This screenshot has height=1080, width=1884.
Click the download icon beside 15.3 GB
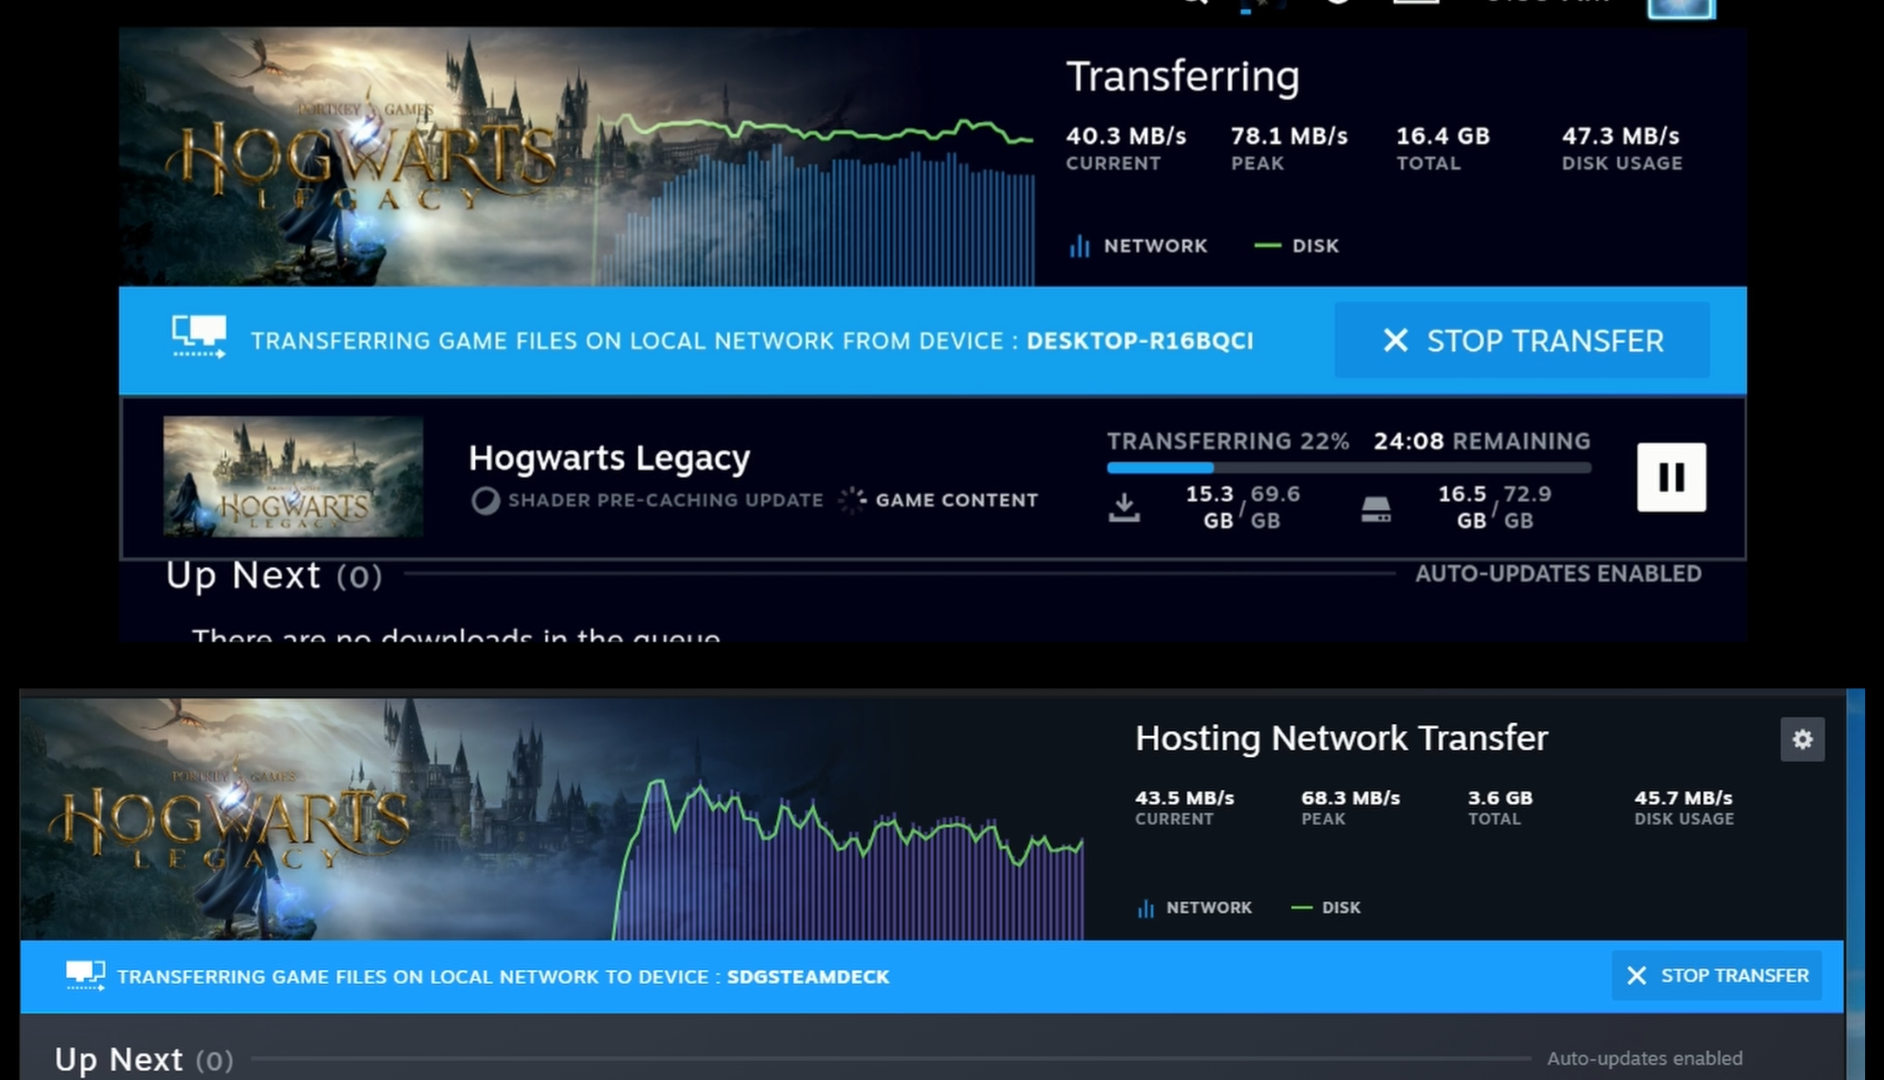(x=1126, y=507)
